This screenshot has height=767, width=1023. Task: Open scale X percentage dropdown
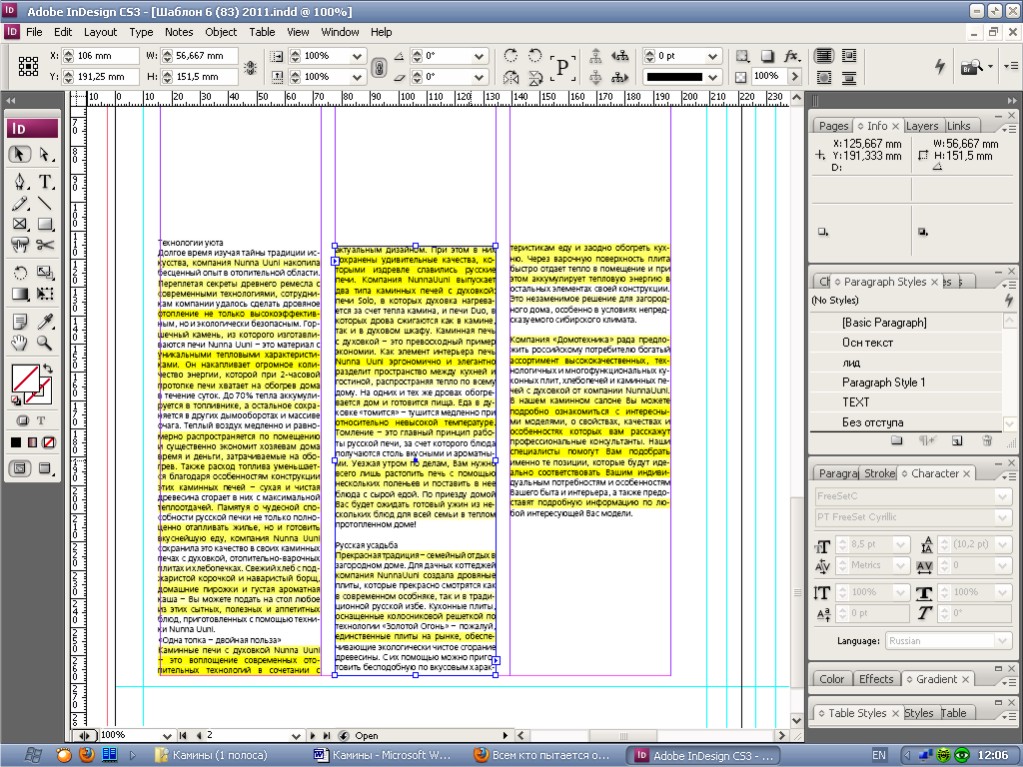[x=357, y=56]
